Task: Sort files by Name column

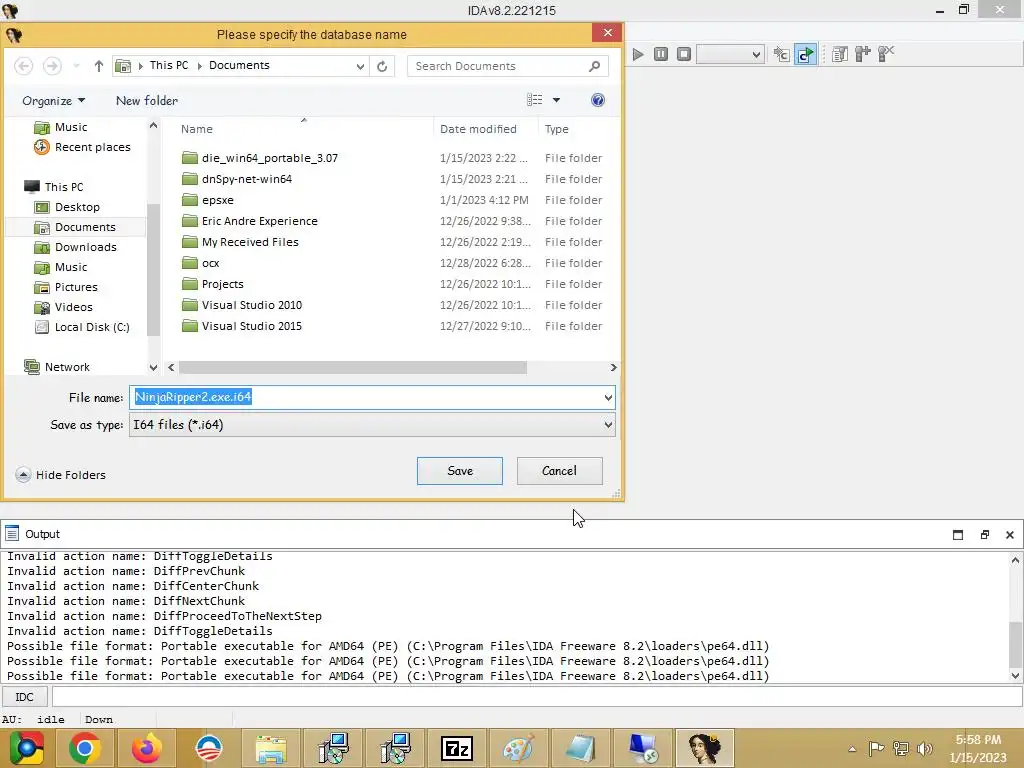Action: click(x=304, y=129)
